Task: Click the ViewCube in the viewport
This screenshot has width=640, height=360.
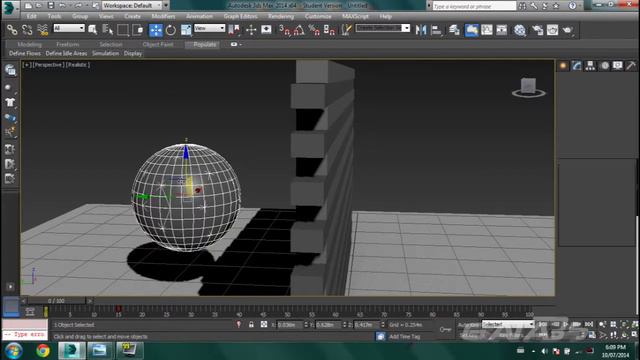Action: point(529,87)
